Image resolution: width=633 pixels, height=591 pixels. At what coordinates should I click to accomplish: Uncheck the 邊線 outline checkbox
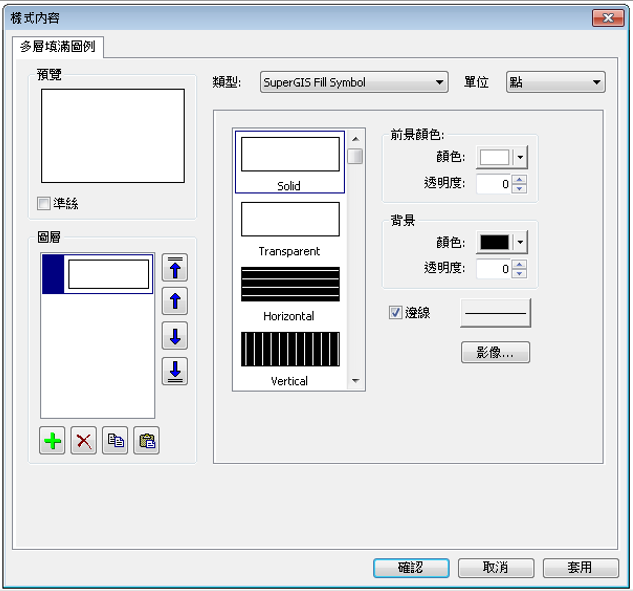pyautogui.click(x=395, y=312)
